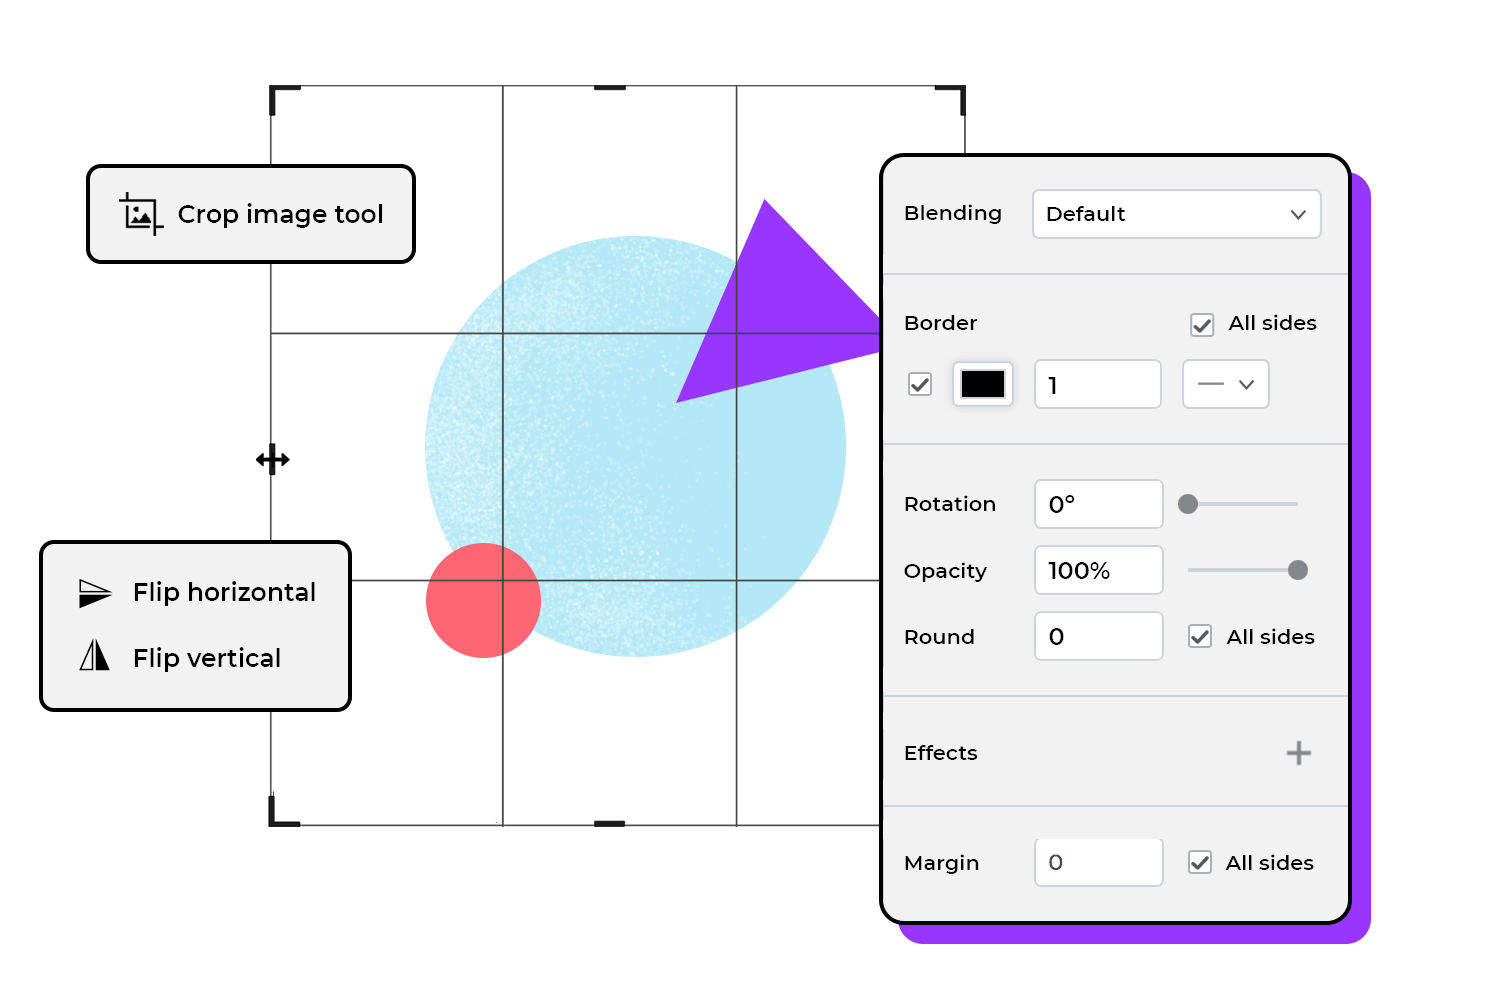Viewport: 1500px width, 1000px height.
Task: Click the Round label
Action: point(939,637)
